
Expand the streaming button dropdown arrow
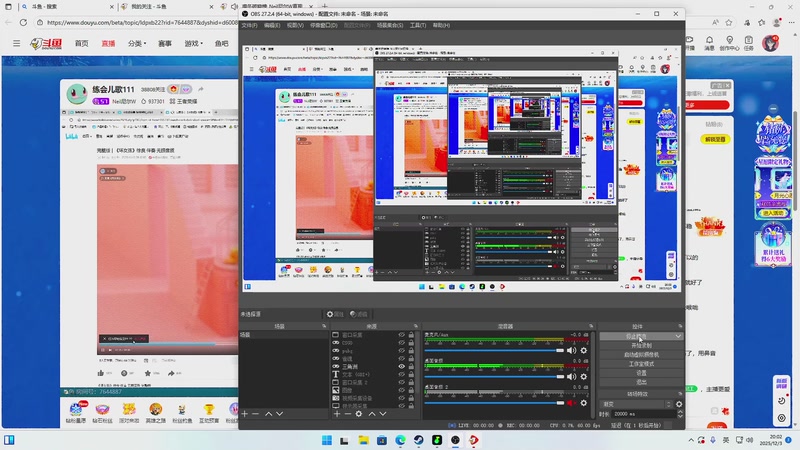pyautogui.click(x=679, y=337)
